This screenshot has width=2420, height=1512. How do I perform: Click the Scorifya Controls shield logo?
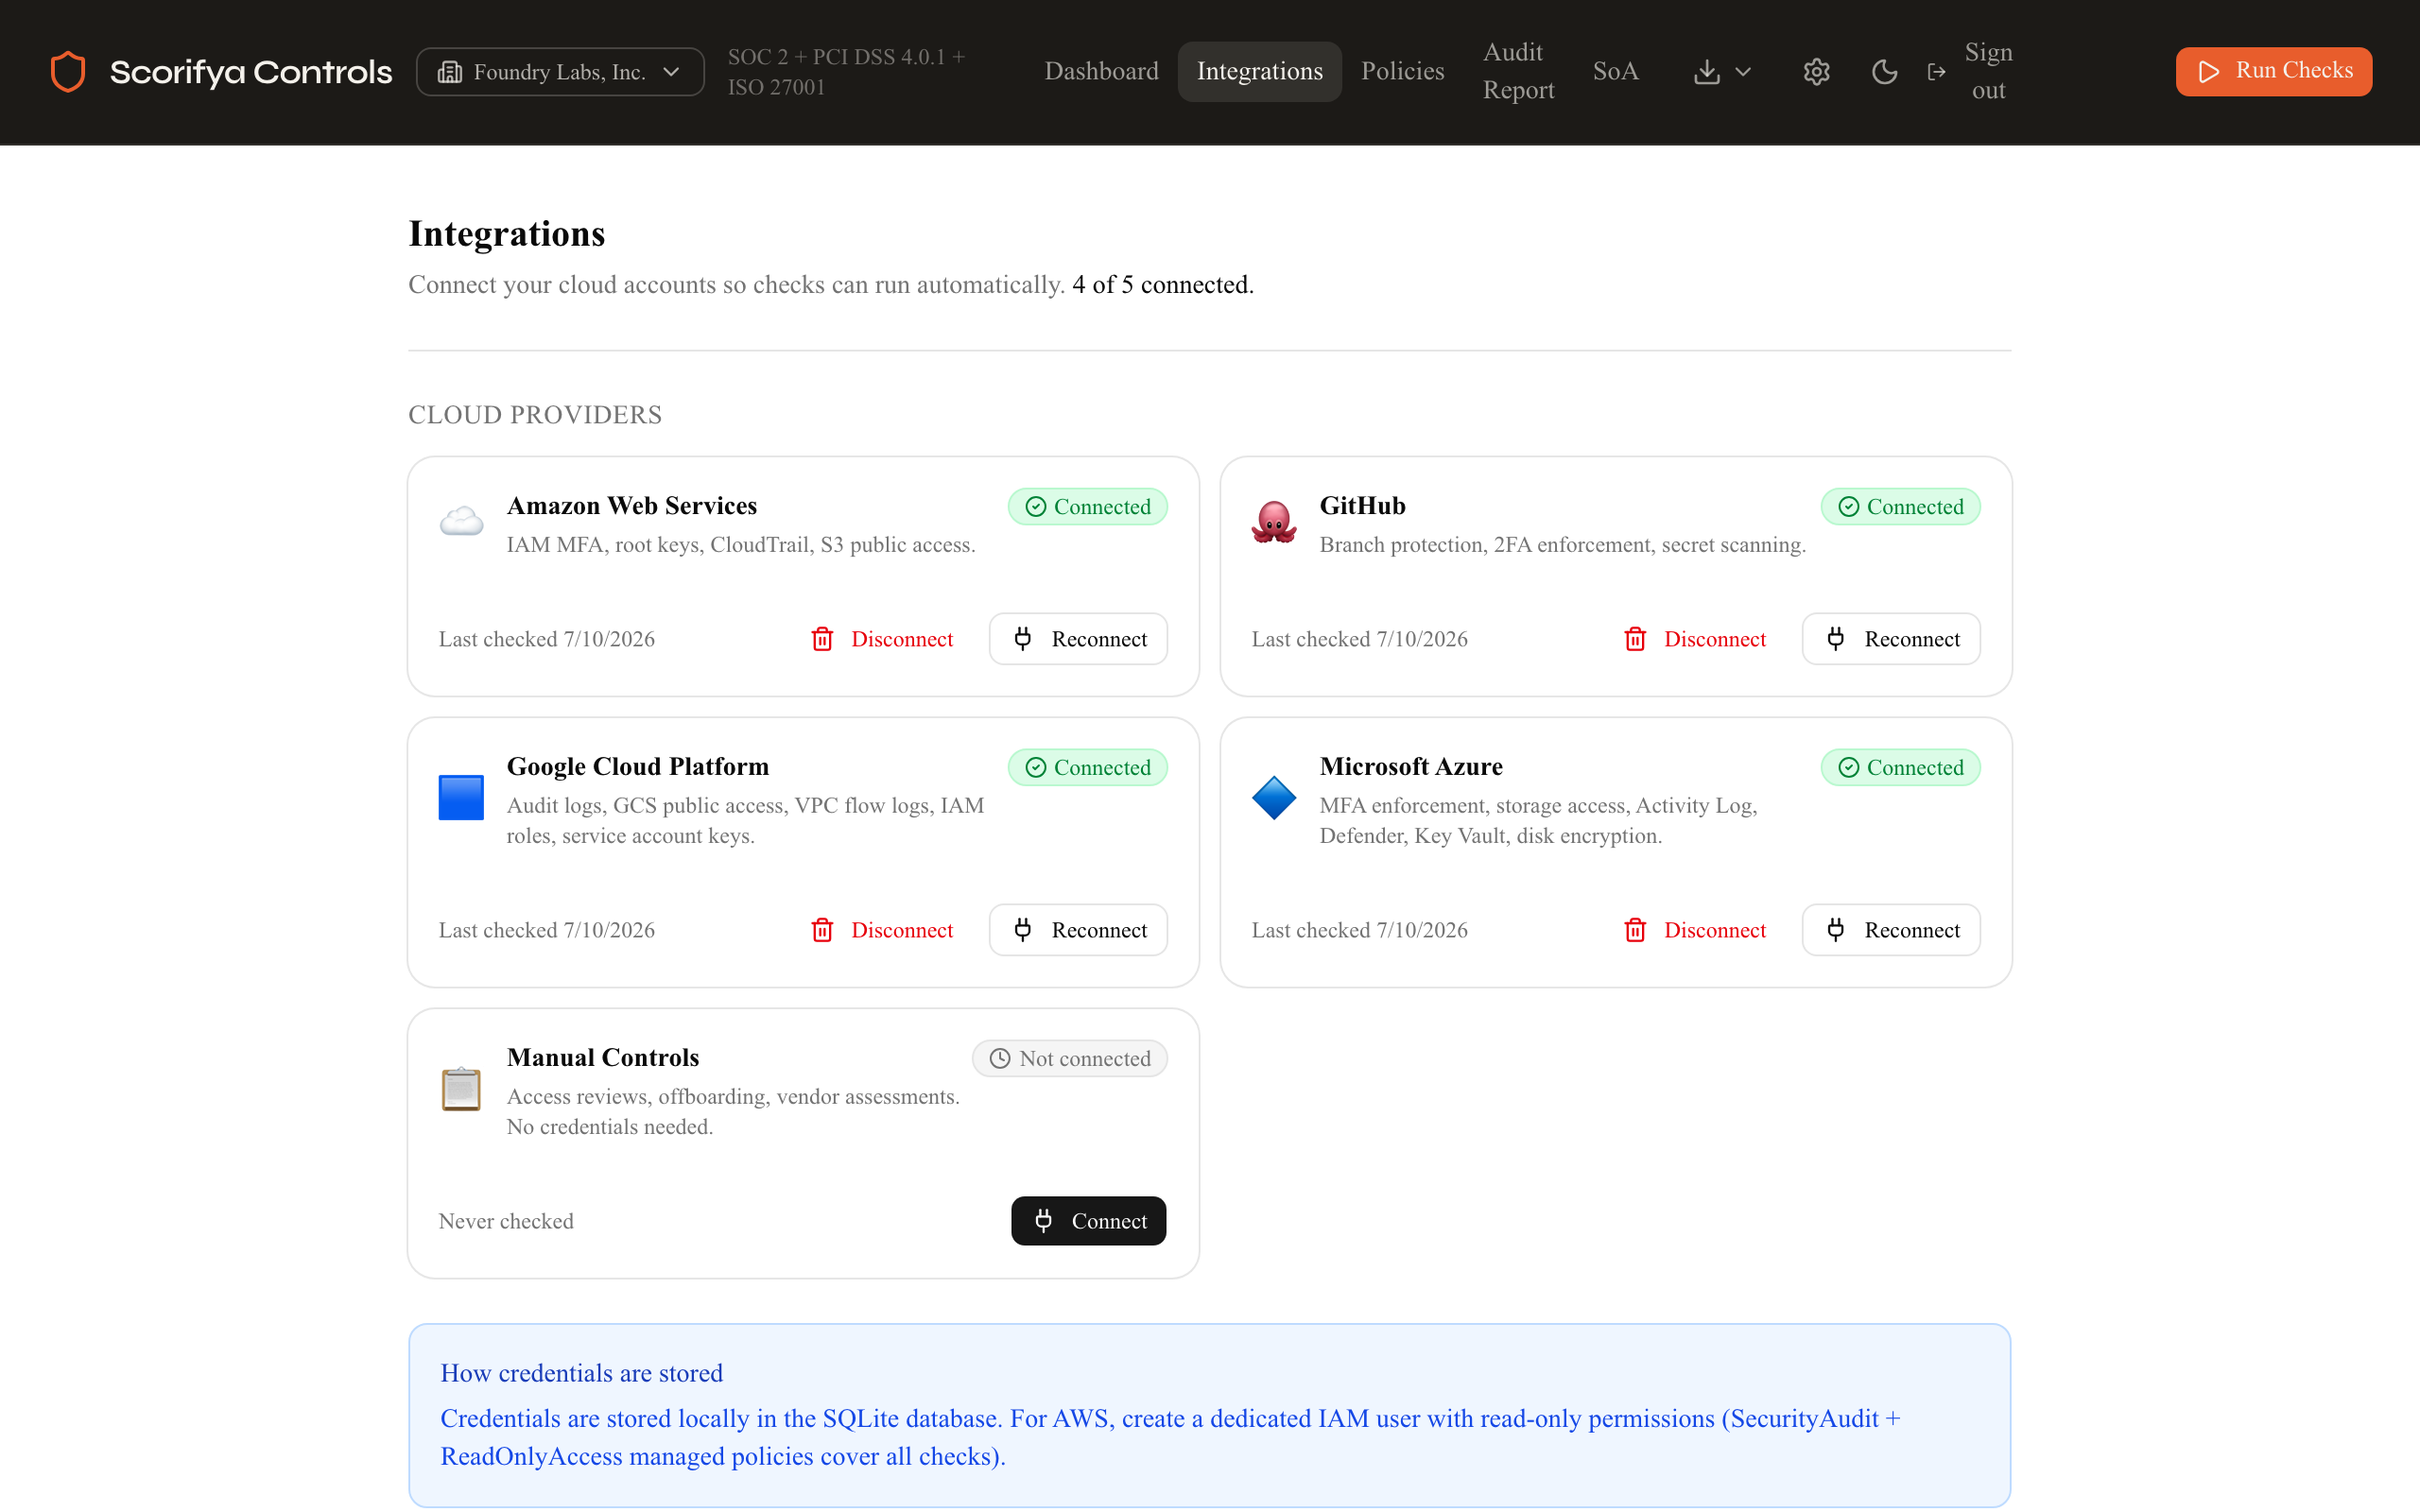[x=68, y=72]
